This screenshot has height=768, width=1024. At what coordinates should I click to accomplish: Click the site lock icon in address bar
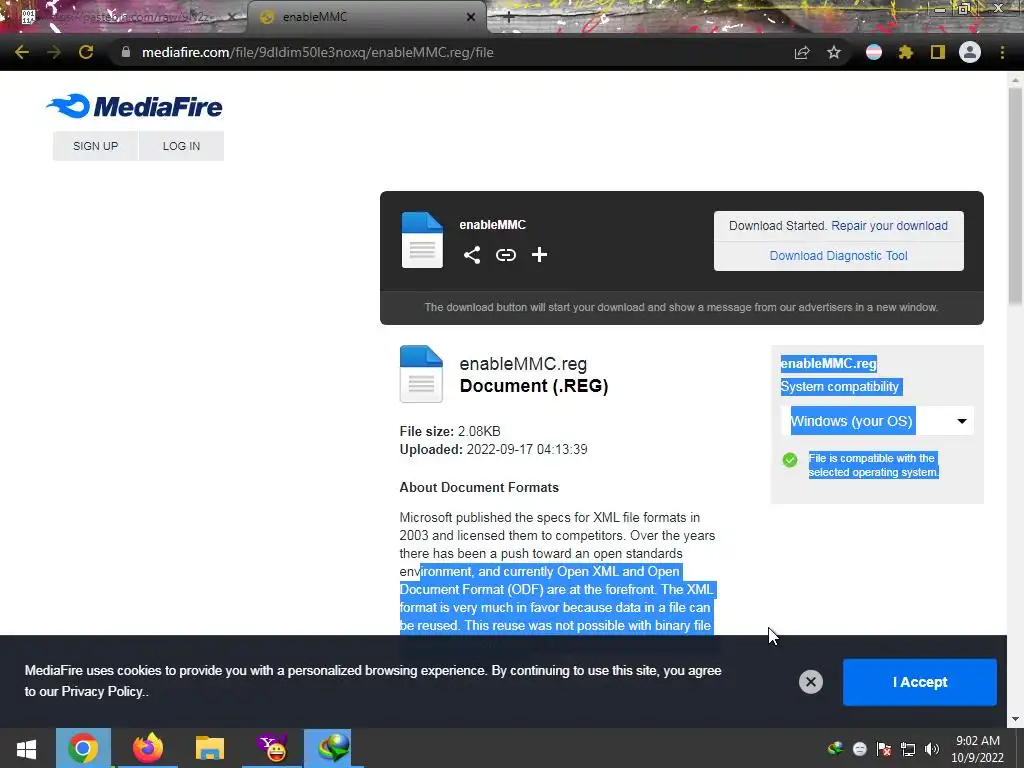point(126,52)
